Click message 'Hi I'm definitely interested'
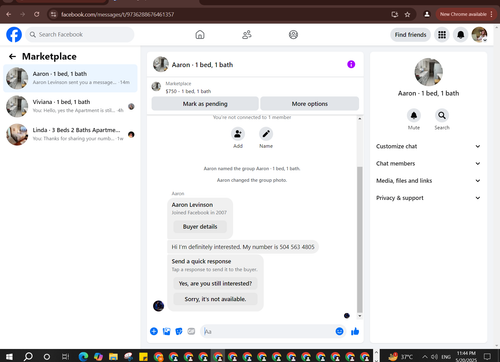This screenshot has height=362, width=500. tap(243, 247)
